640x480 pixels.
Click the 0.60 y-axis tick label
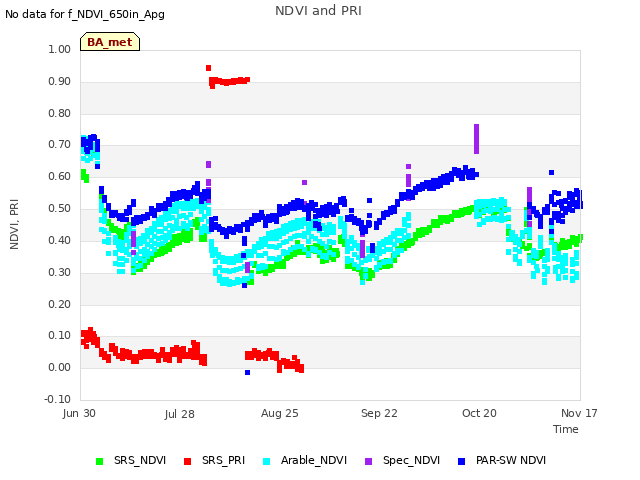coord(60,176)
